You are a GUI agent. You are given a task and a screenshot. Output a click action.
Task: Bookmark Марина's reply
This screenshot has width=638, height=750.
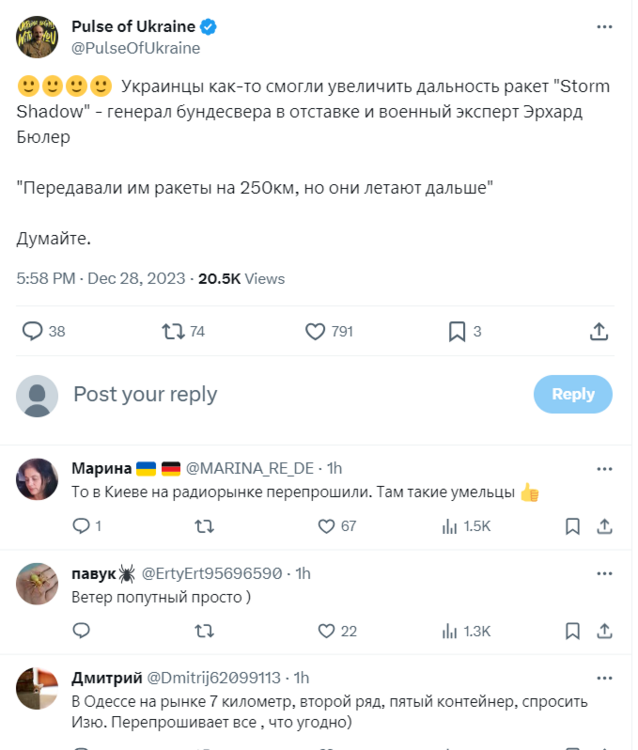coord(572,526)
